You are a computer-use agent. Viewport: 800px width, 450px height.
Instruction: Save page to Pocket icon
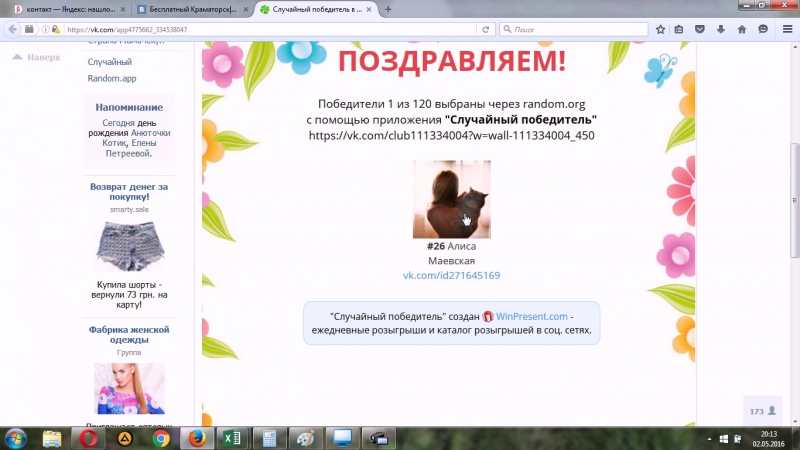[x=700, y=30]
